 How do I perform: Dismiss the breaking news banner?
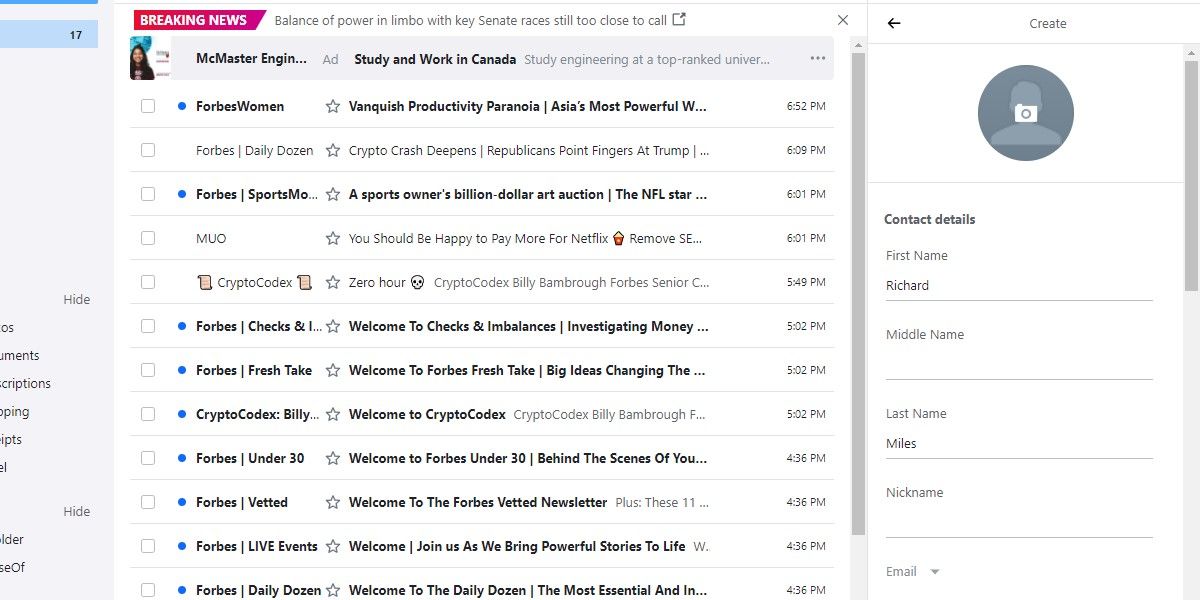coord(842,19)
